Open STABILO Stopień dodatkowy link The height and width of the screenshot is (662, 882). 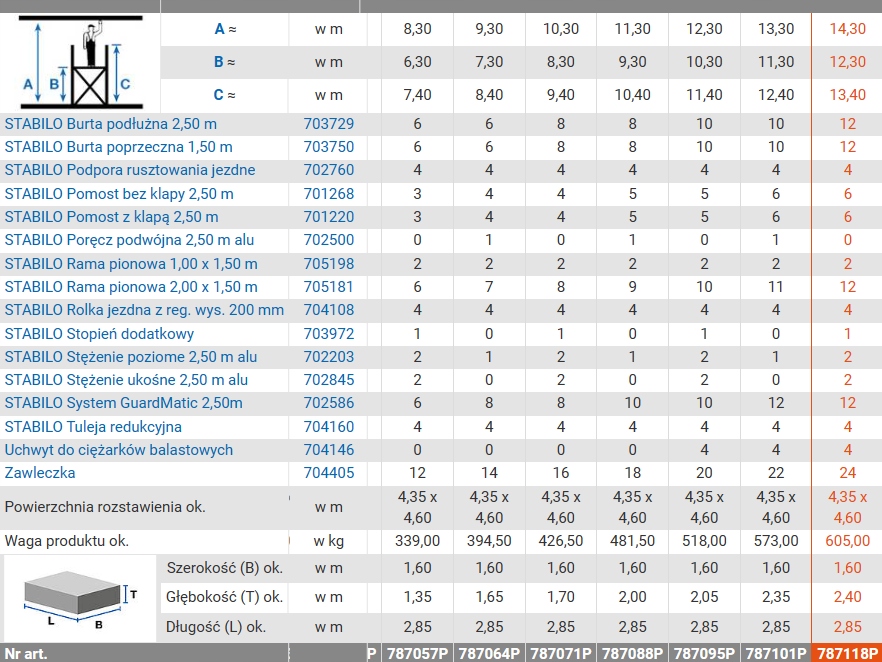click(x=99, y=334)
